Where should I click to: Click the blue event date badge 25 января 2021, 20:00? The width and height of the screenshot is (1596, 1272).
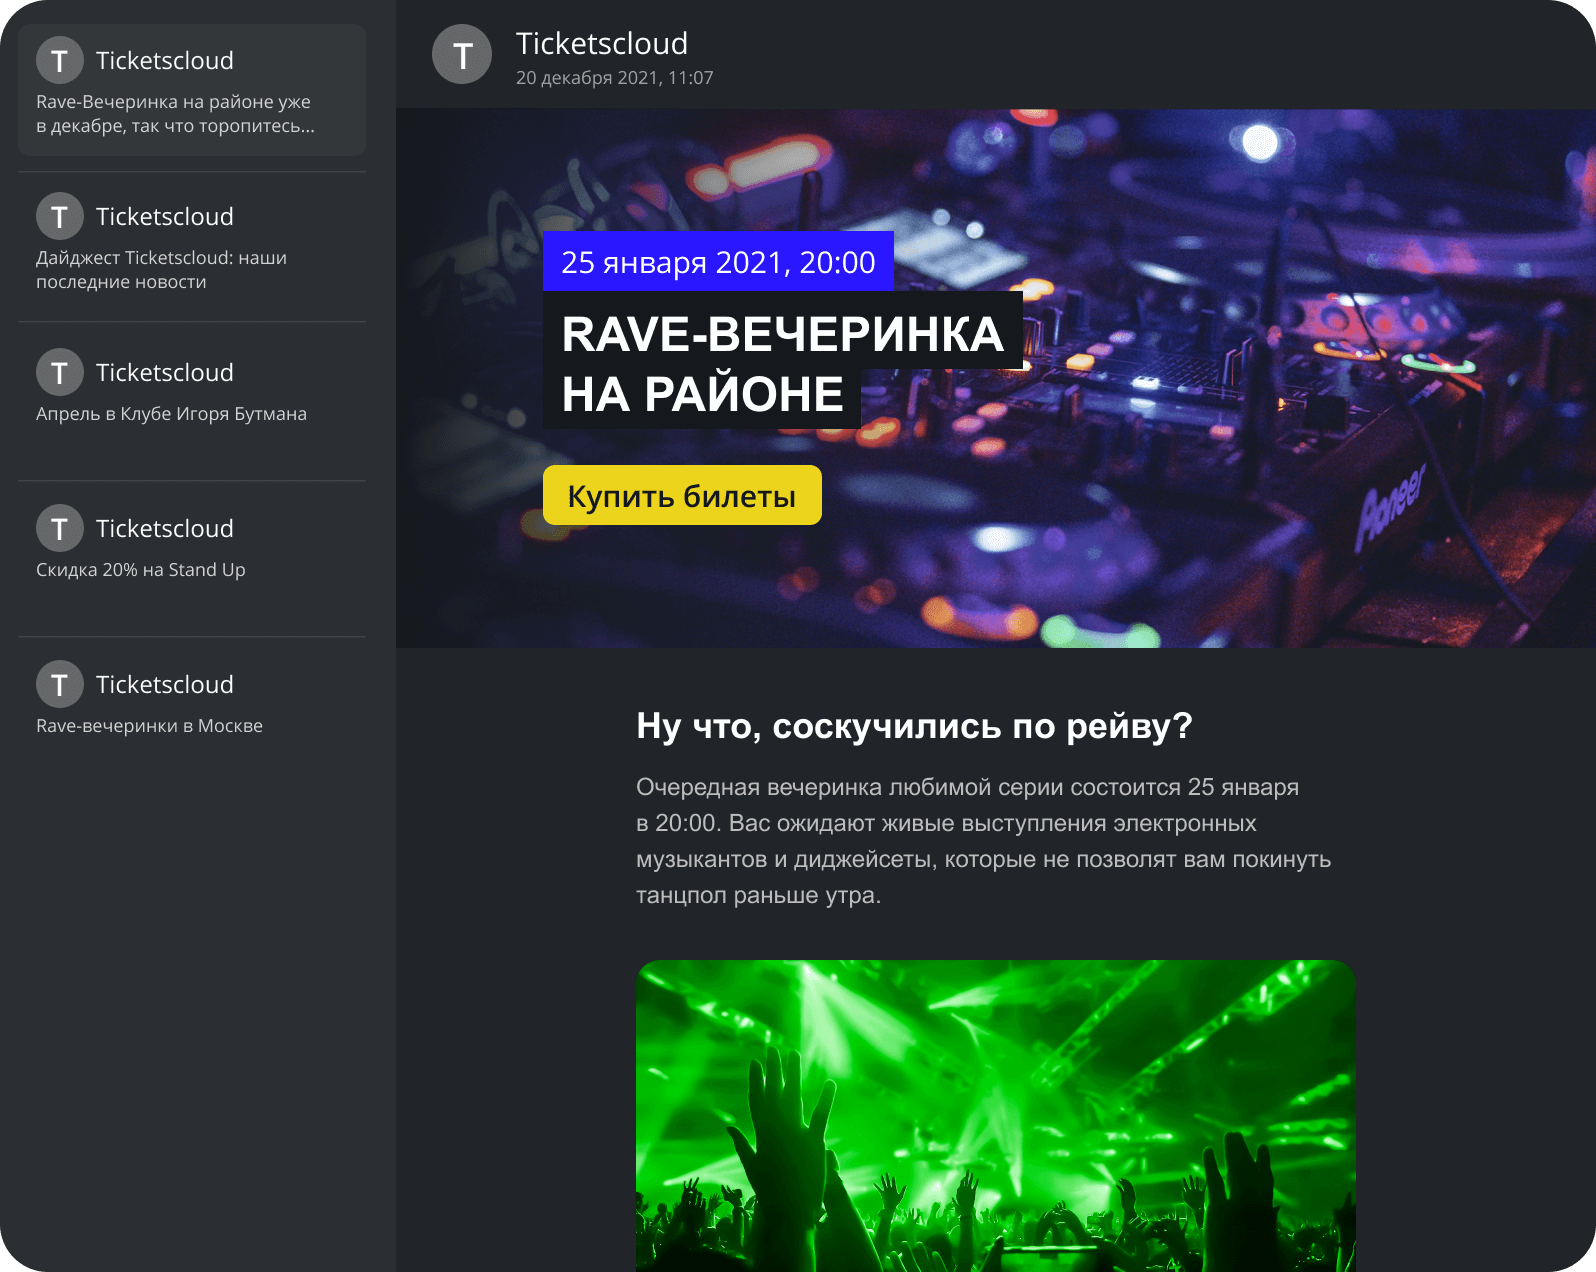pyautogui.click(x=718, y=261)
